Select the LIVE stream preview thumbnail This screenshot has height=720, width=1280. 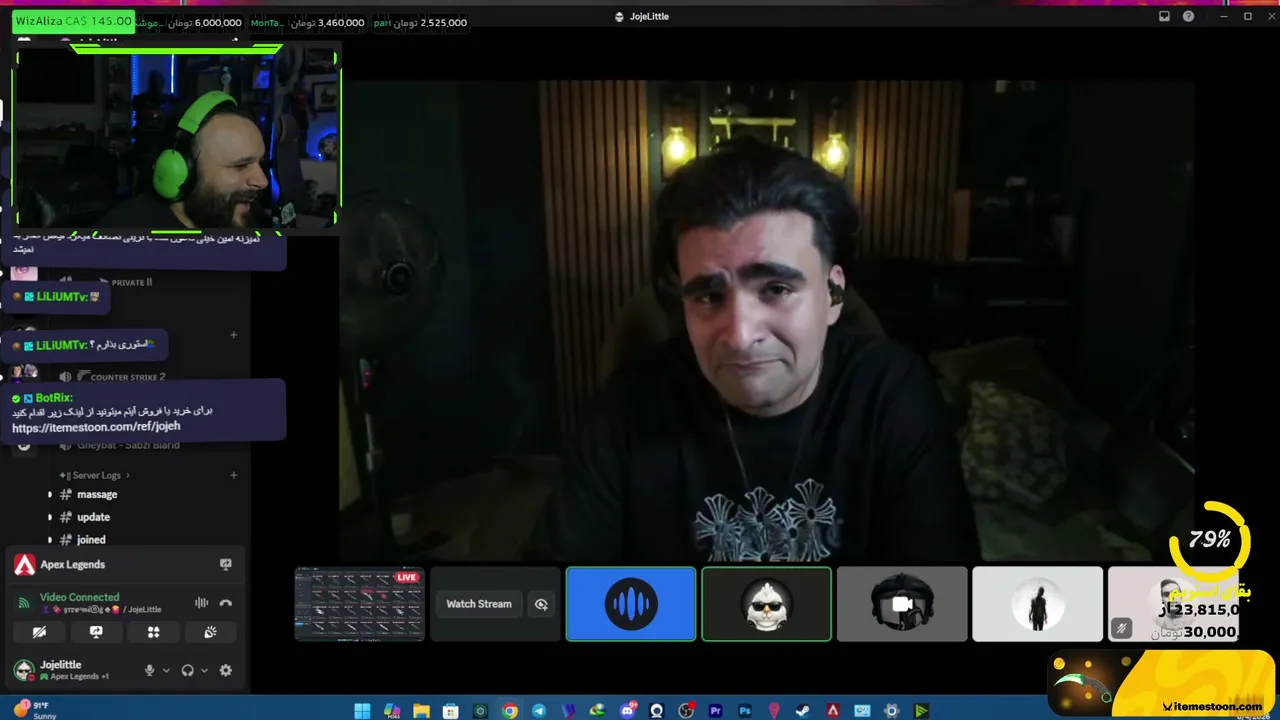359,604
